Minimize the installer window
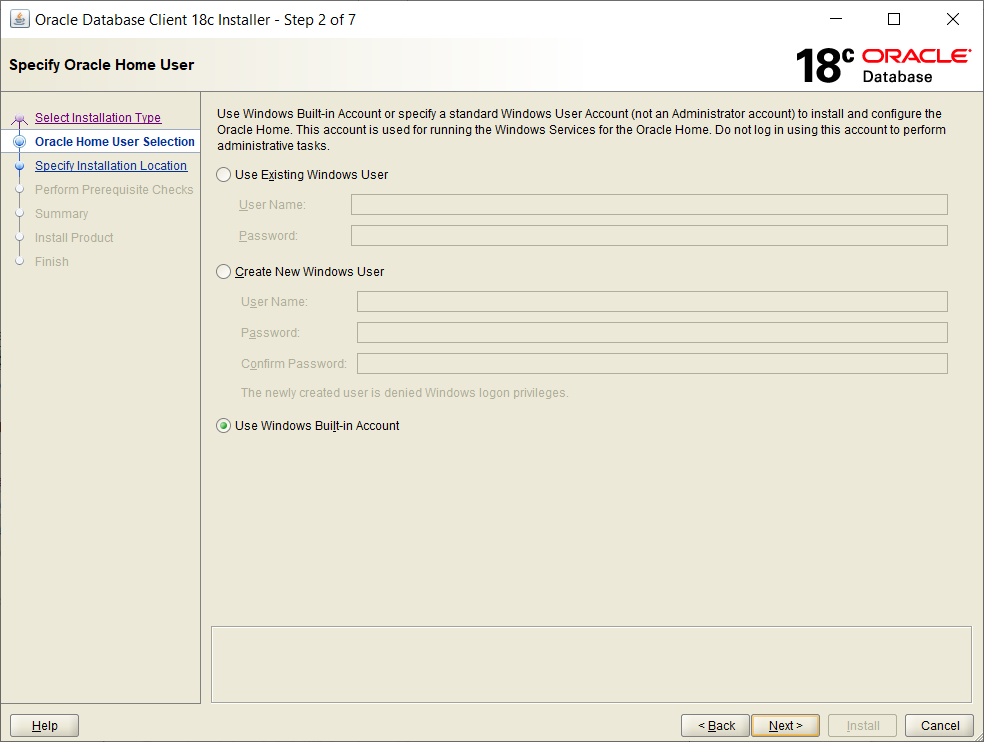984x742 pixels. pyautogui.click(x=836, y=19)
